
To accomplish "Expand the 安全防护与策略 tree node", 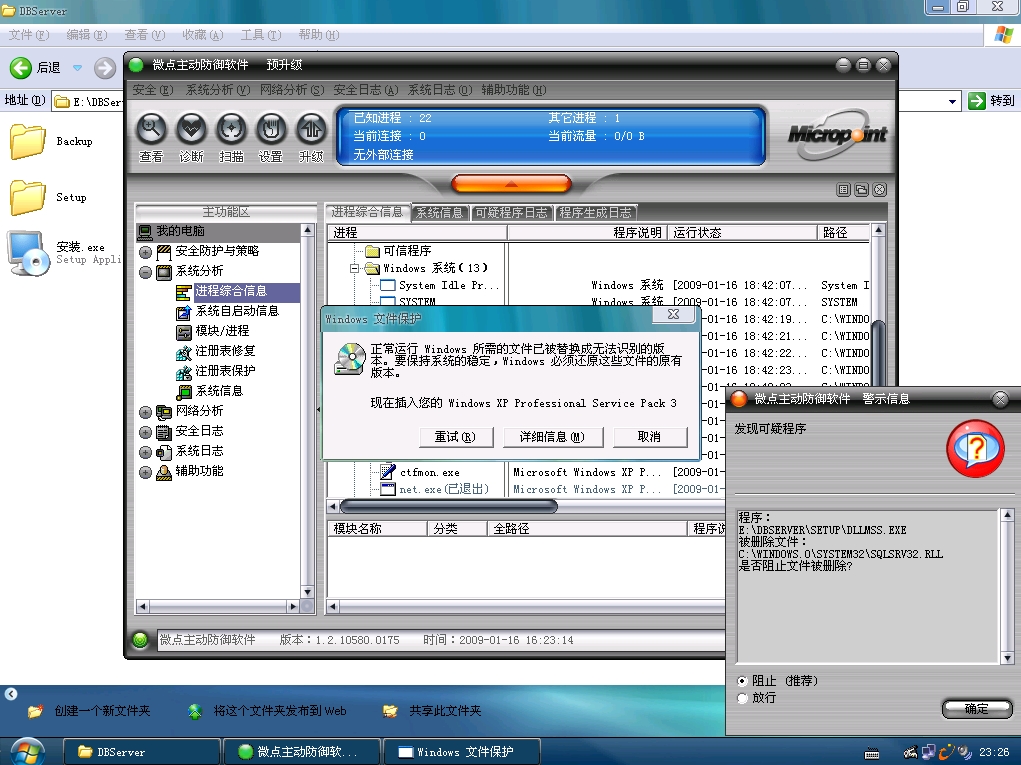I will 145,252.
